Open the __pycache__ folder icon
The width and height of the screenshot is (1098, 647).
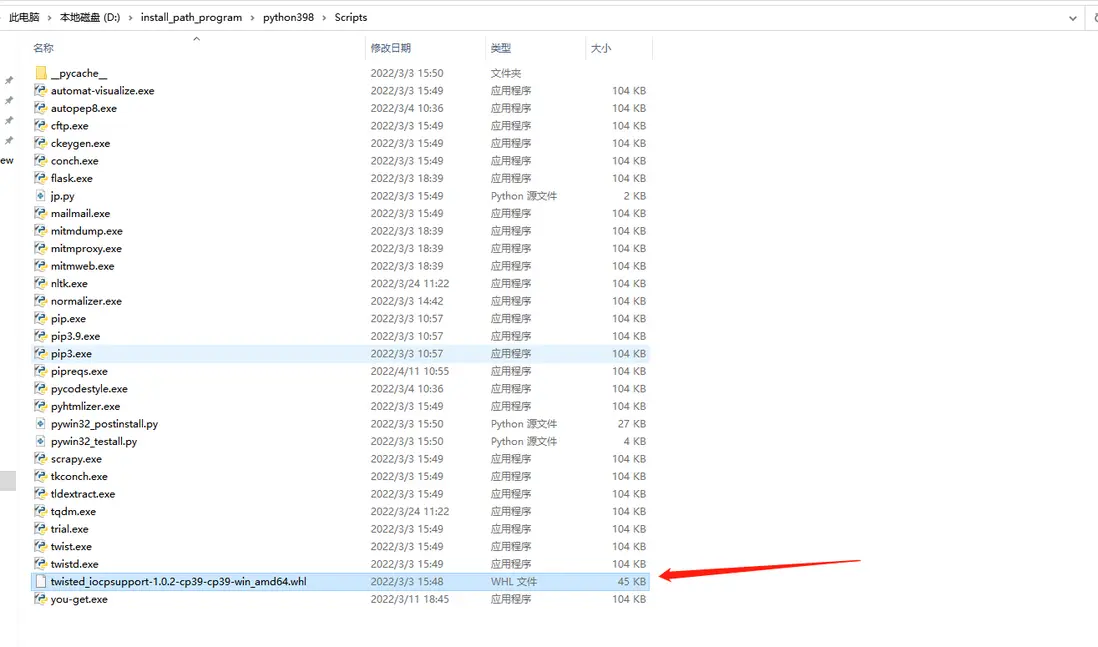point(41,73)
